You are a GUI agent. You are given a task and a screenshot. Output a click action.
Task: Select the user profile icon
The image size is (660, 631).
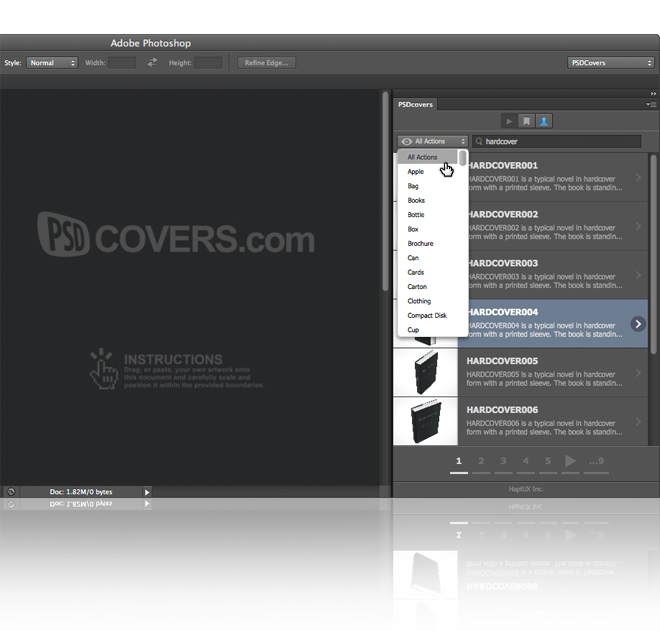coord(544,121)
